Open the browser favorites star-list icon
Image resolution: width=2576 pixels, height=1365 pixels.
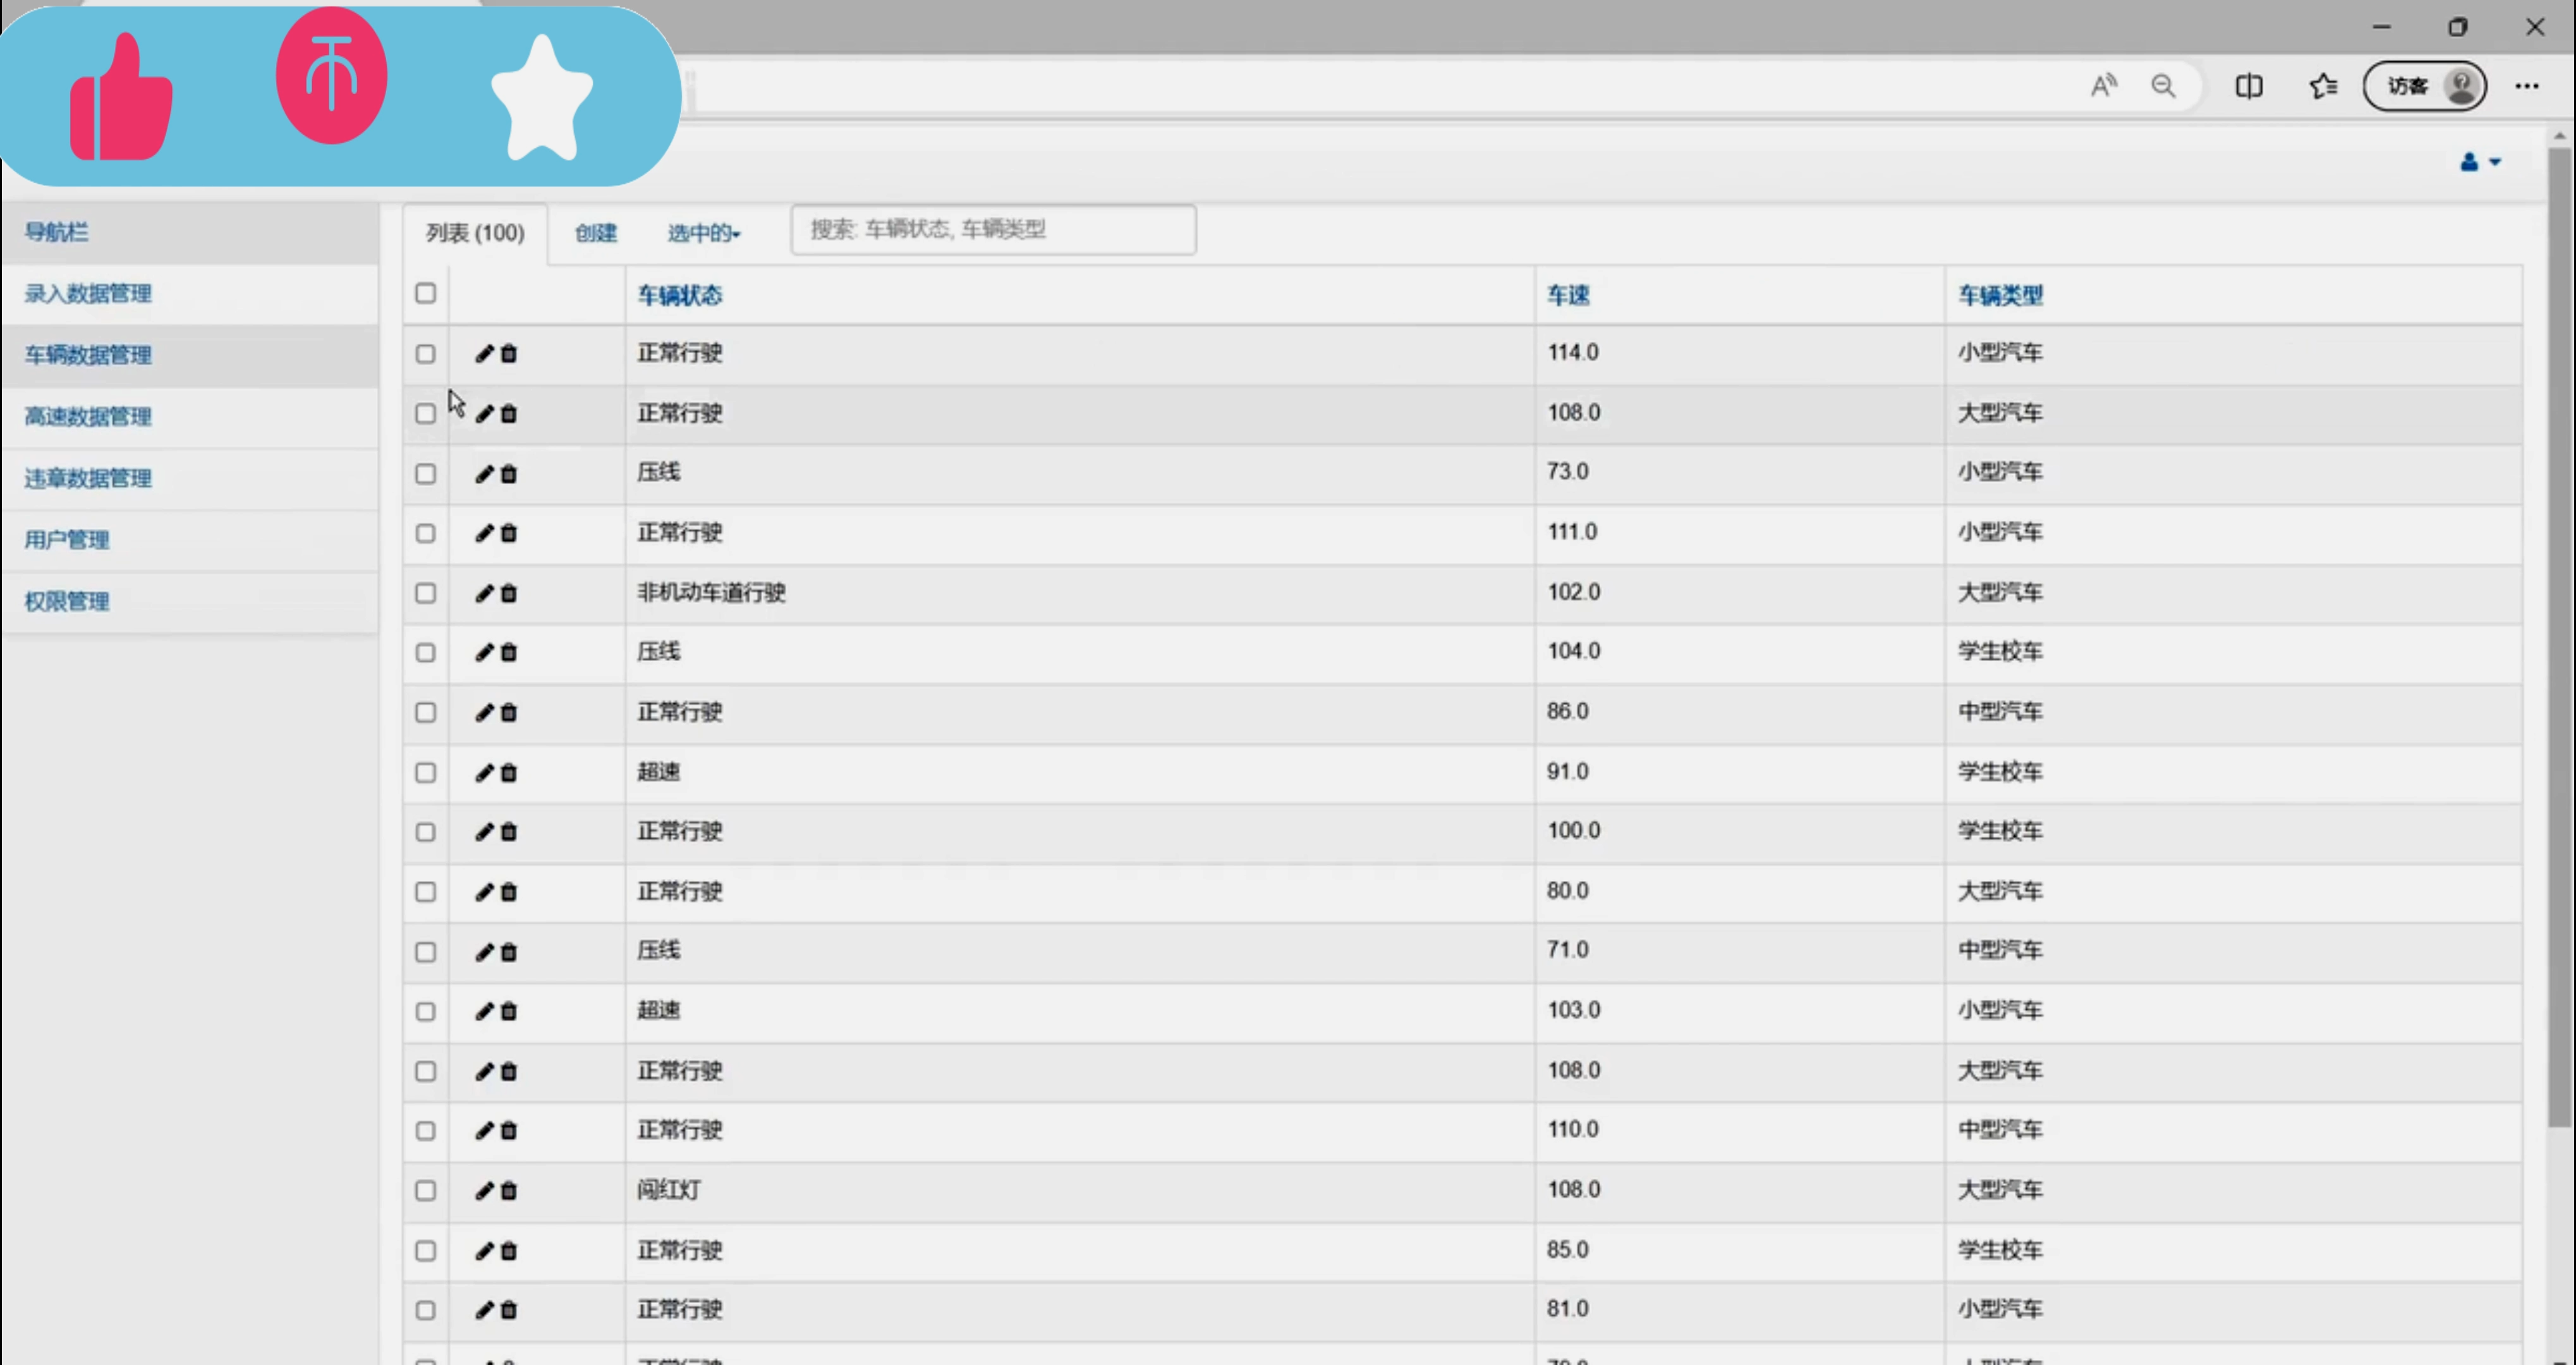pyautogui.click(x=2322, y=87)
